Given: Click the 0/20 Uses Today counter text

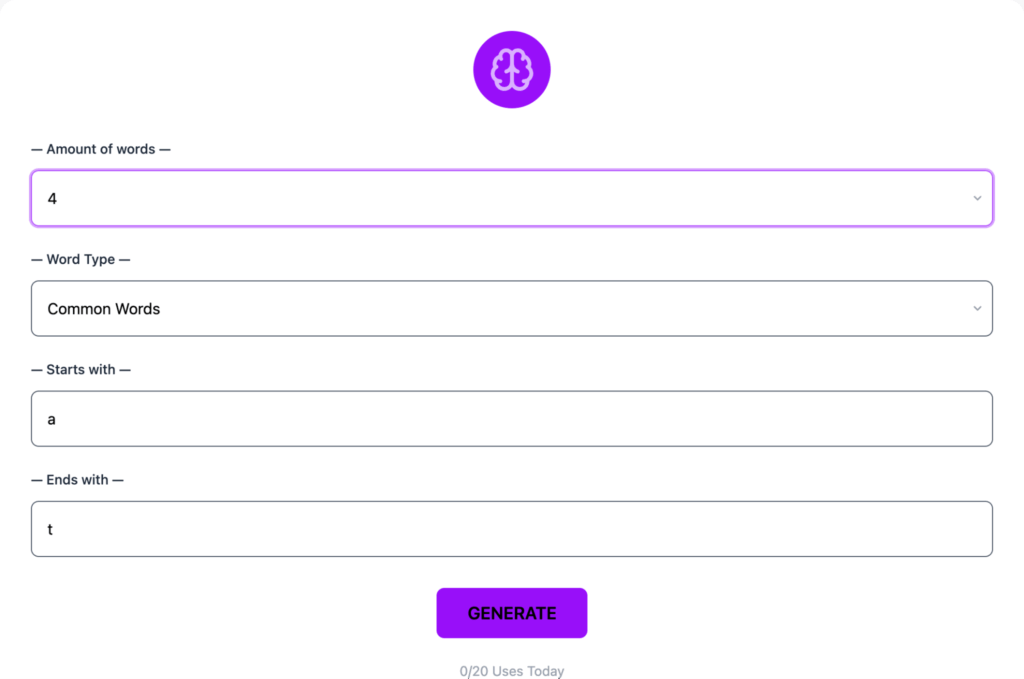Looking at the screenshot, I should pos(511,671).
